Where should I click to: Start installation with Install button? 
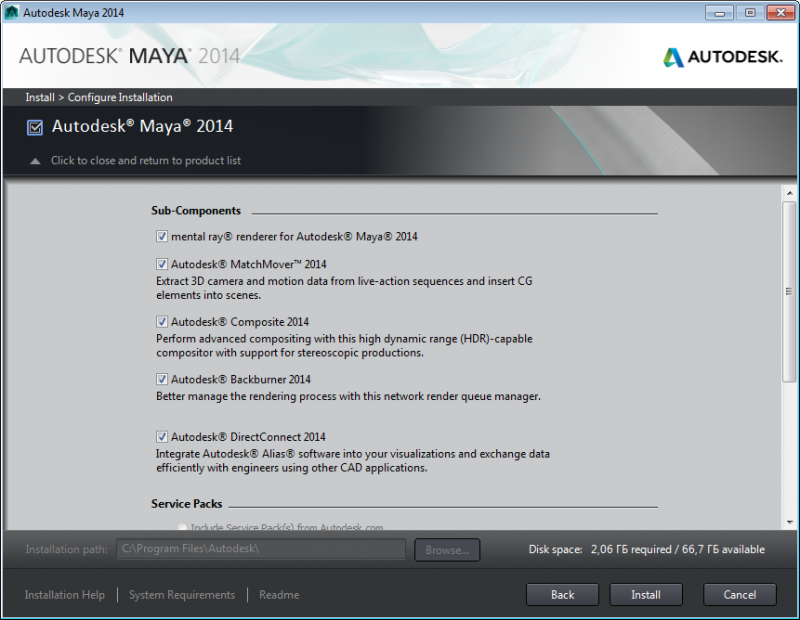click(x=646, y=595)
